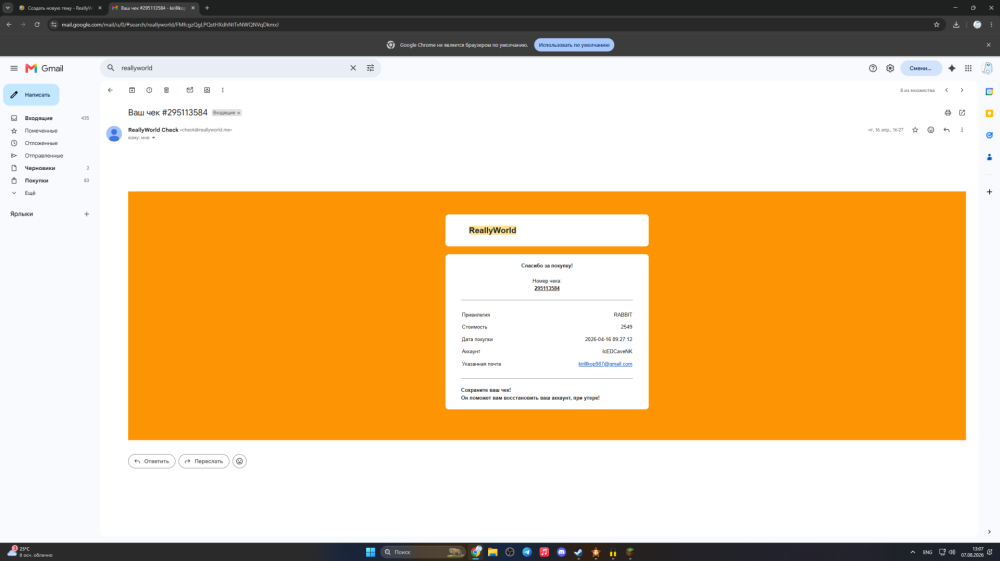Archive this email
This screenshot has height=561, width=1000.
pyautogui.click(x=132, y=90)
